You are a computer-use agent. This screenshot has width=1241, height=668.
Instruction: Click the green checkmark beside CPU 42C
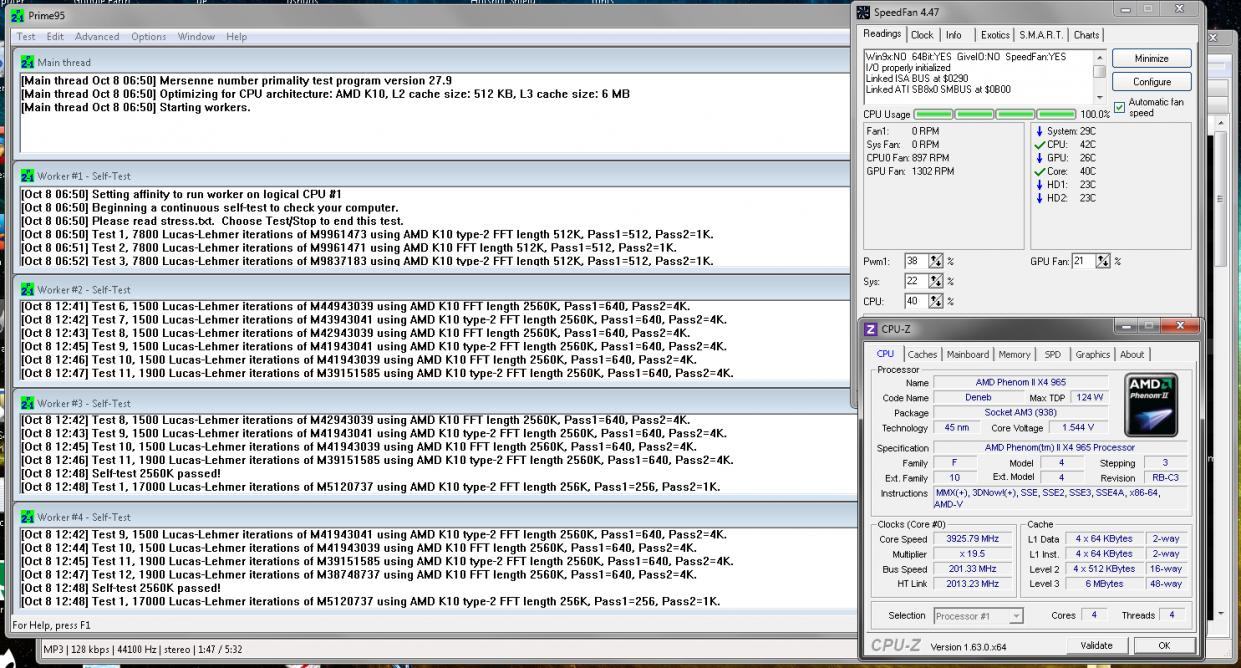point(1040,144)
